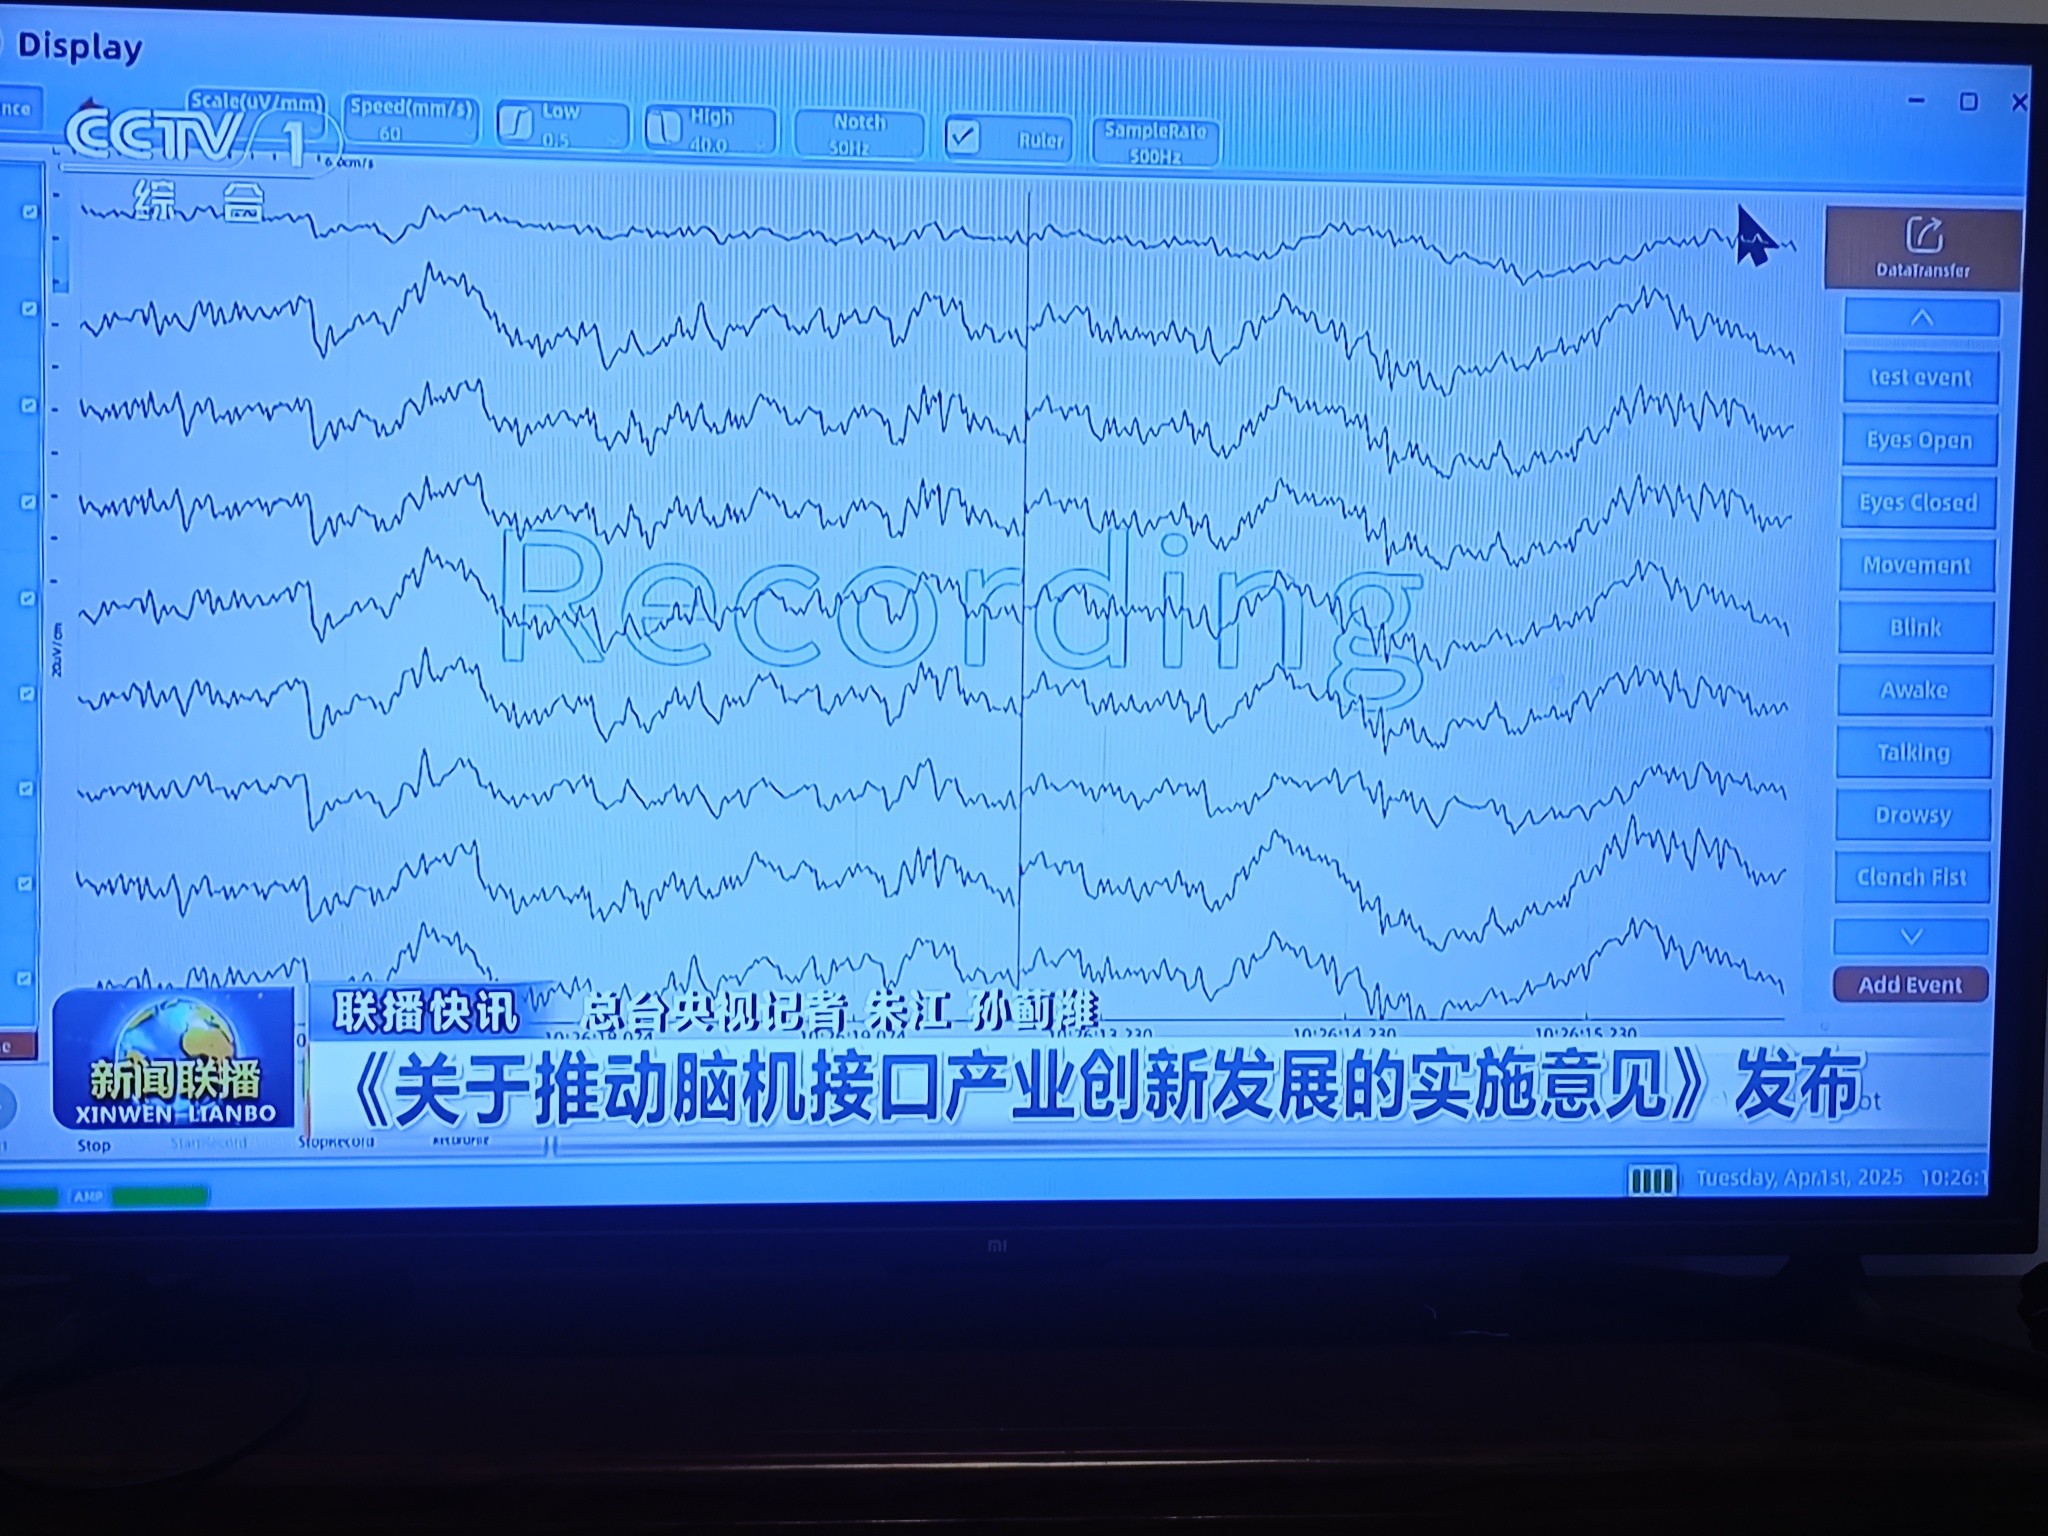Mark an Eyes Open event
Screen dimensions: 2048x1536
point(1919,440)
